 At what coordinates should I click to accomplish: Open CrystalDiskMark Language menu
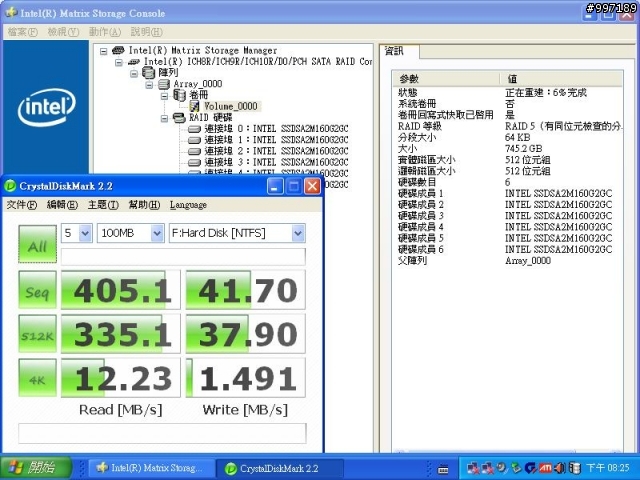(x=188, y=205)
